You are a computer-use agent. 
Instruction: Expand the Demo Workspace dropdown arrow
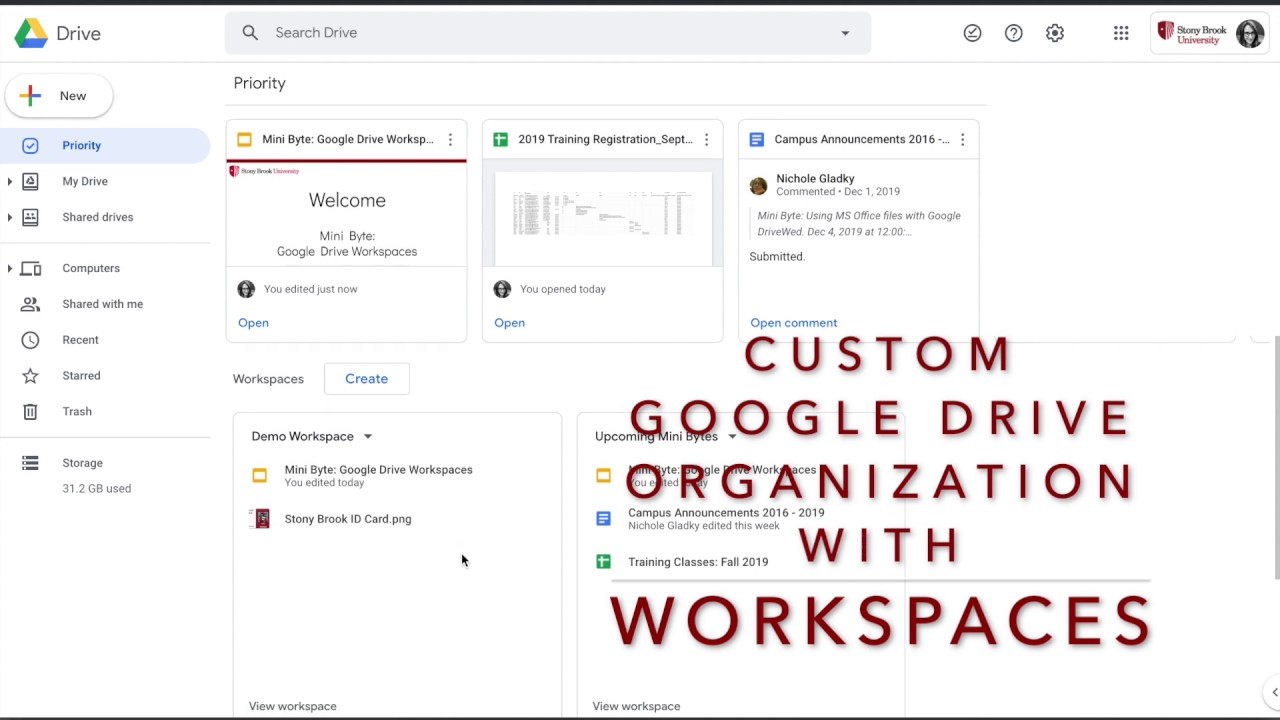pyautogui.click(x=367, y=437)
